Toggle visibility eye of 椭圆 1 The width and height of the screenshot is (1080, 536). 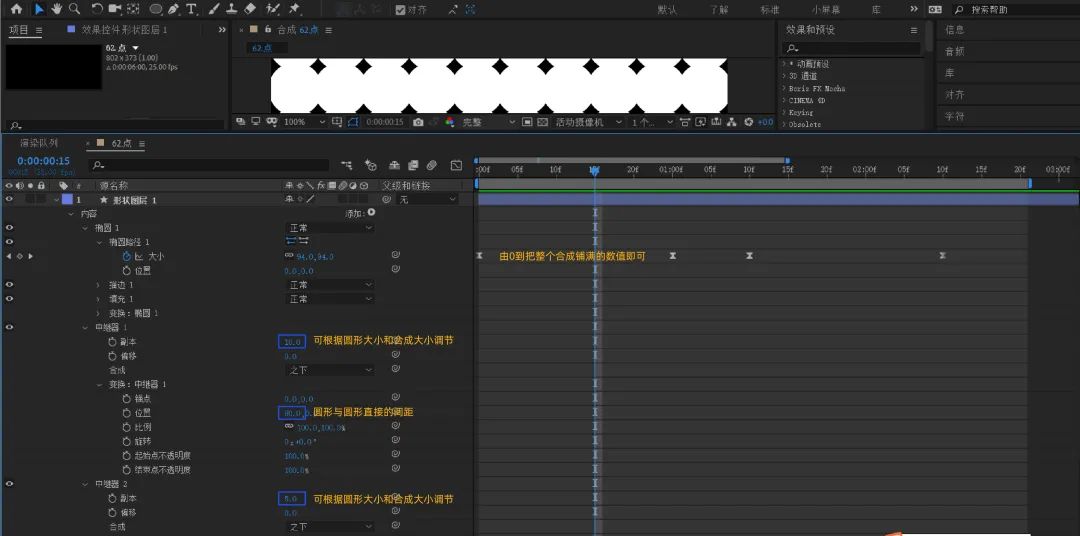tap(10, 228)
